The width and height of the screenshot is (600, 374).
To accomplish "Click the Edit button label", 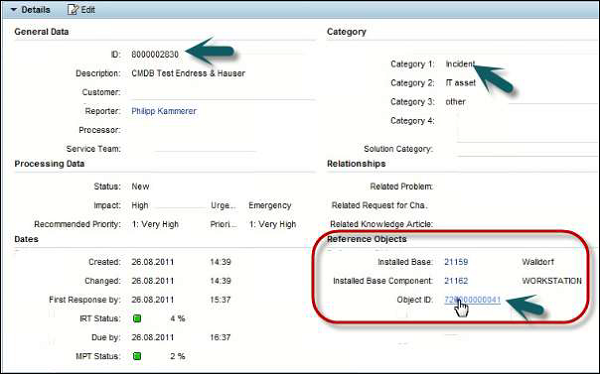I will [x=88, y=10].
